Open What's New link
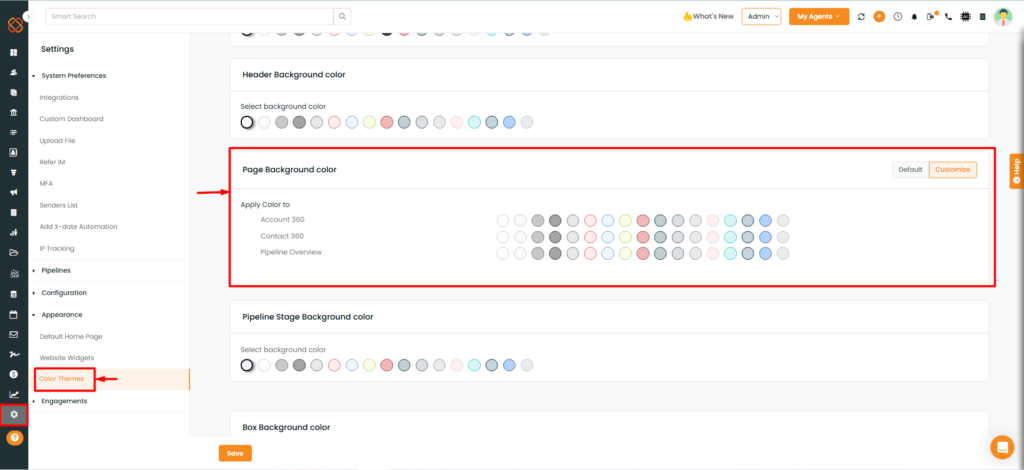 (x=709, y=16)
